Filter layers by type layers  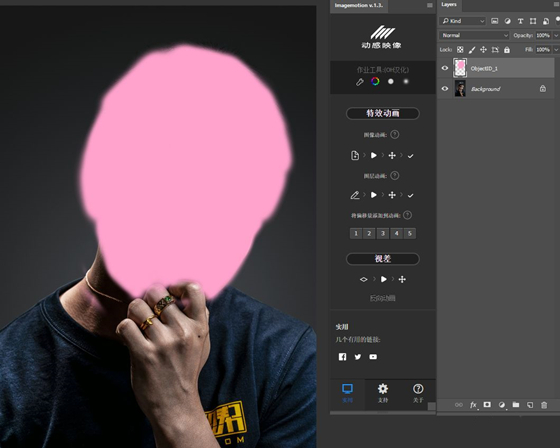[x=520, y=21]
